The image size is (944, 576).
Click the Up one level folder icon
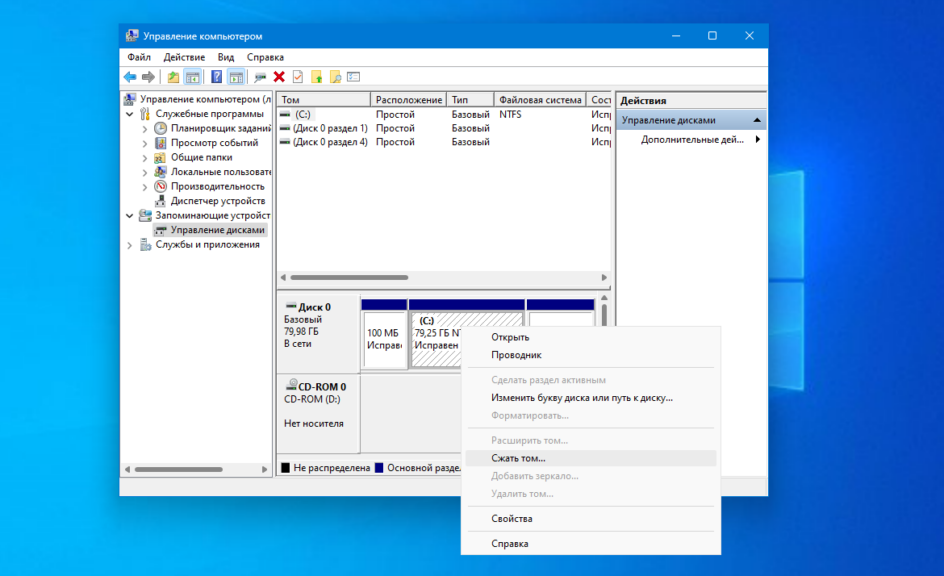[173, 77]
